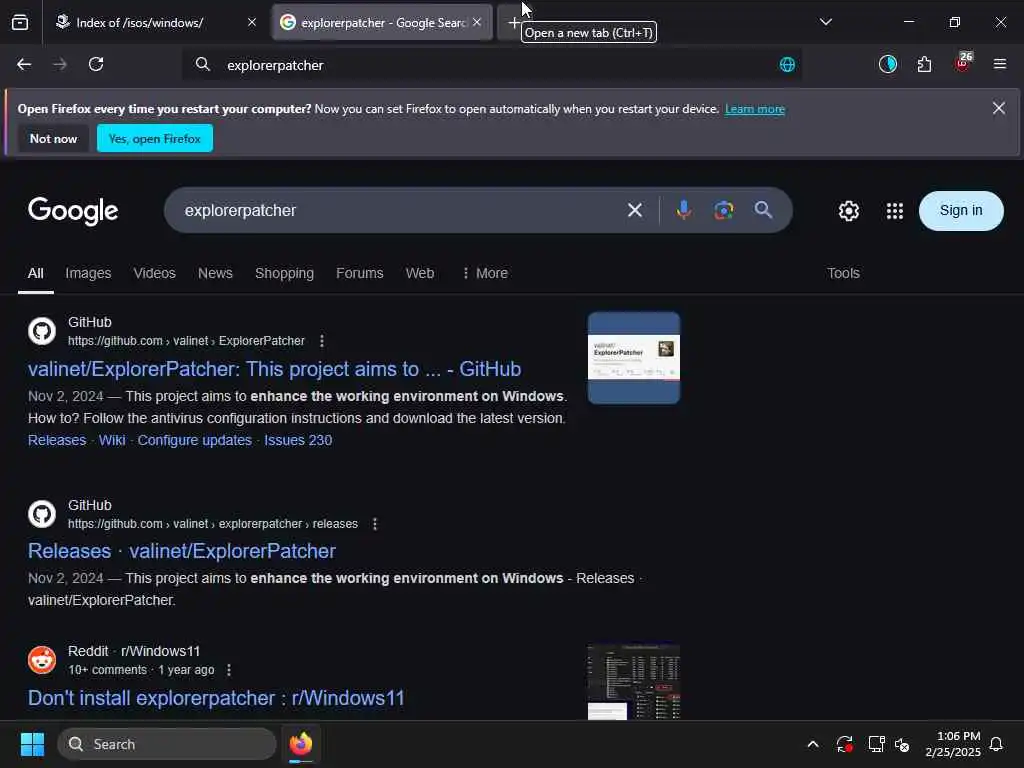Viewport: 1024px width, 768px height.
Task: Search by image with camera icon
Action: (724, 210)
